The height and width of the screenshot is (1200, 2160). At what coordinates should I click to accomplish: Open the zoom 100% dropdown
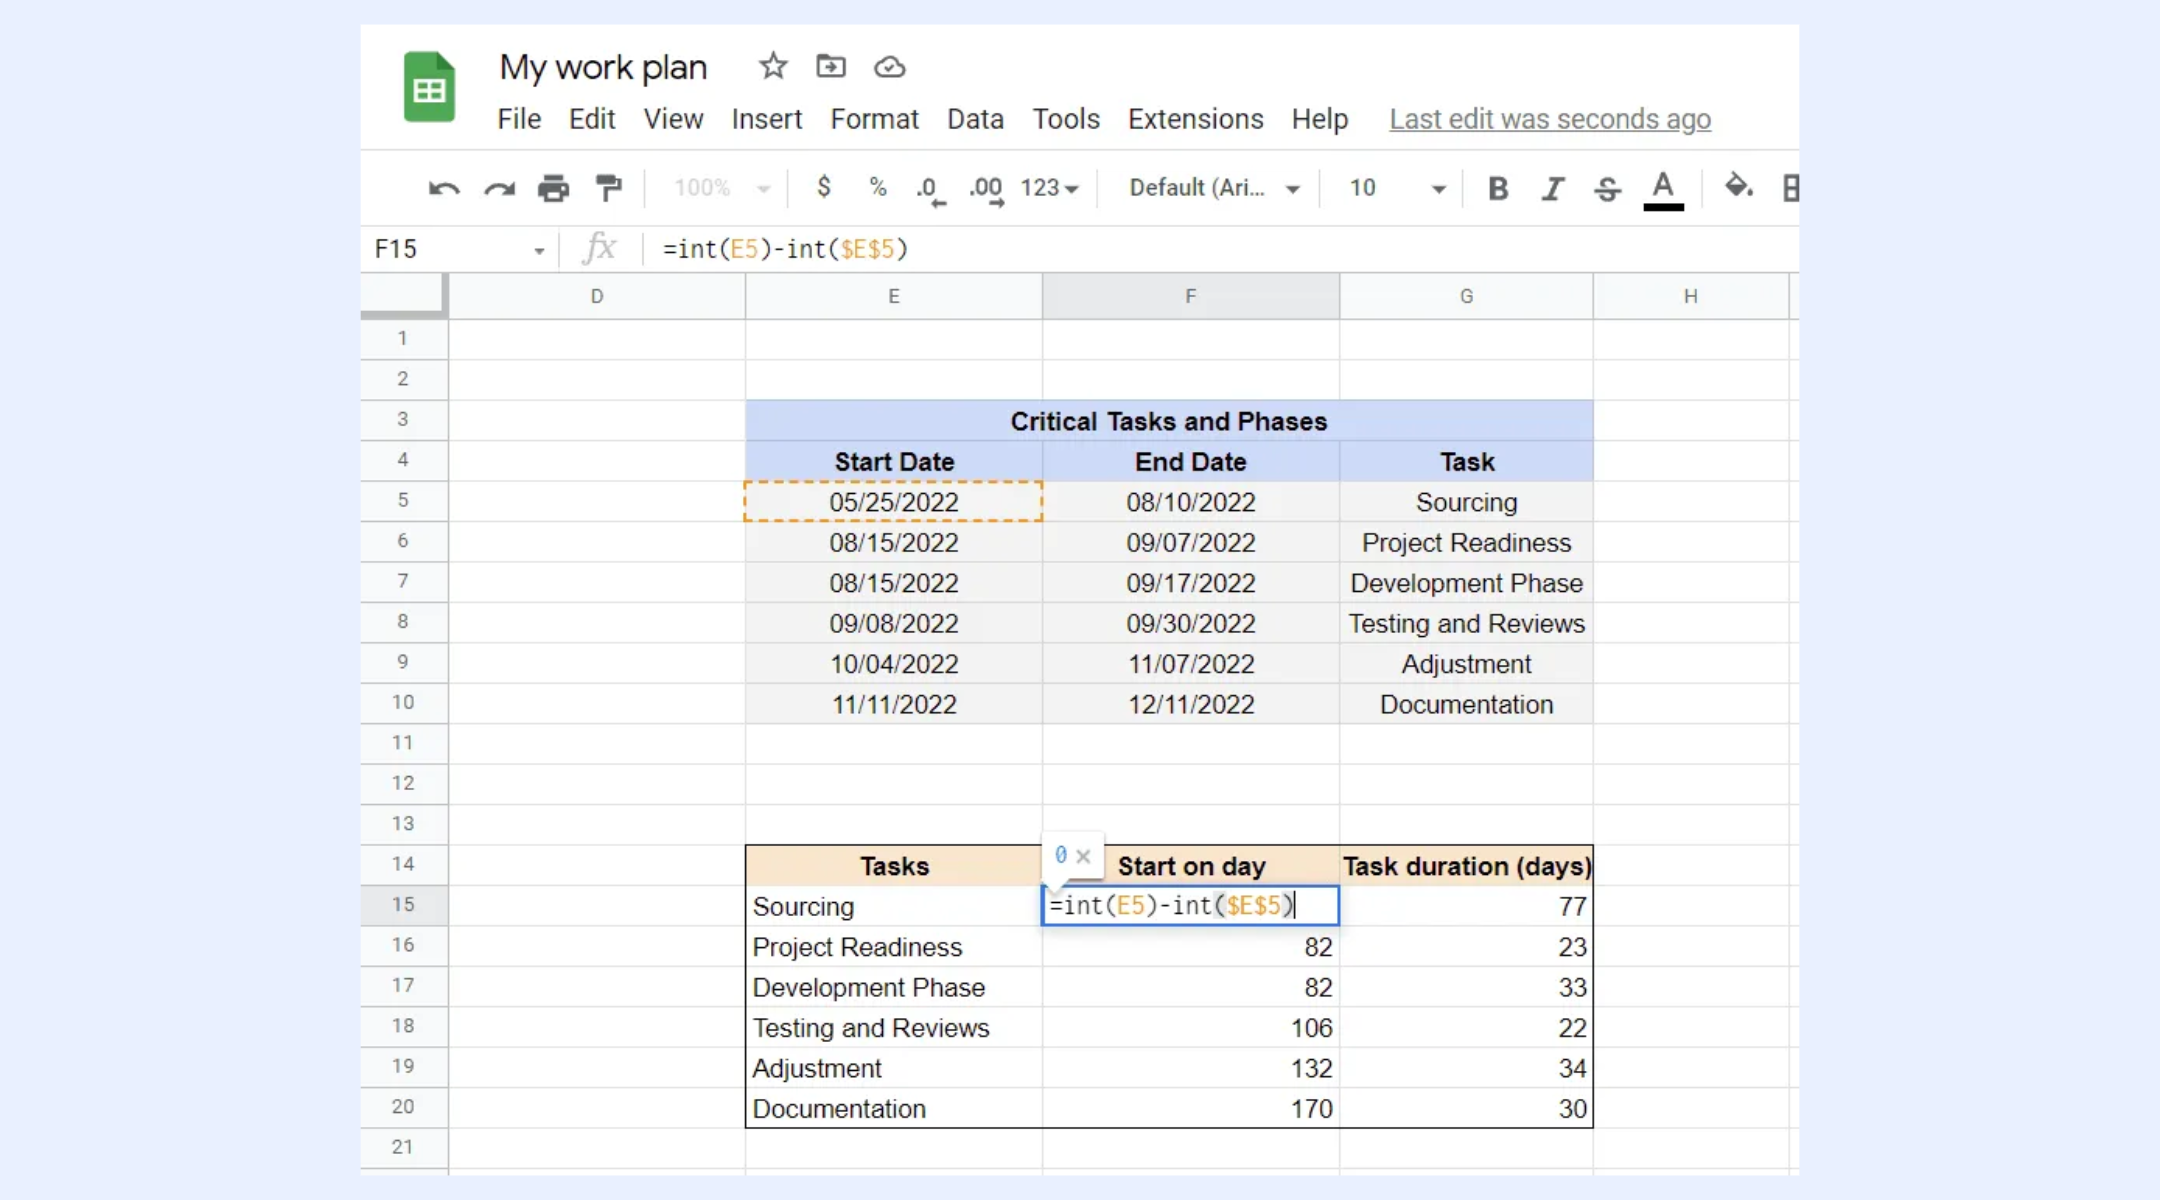click(722, 188)
